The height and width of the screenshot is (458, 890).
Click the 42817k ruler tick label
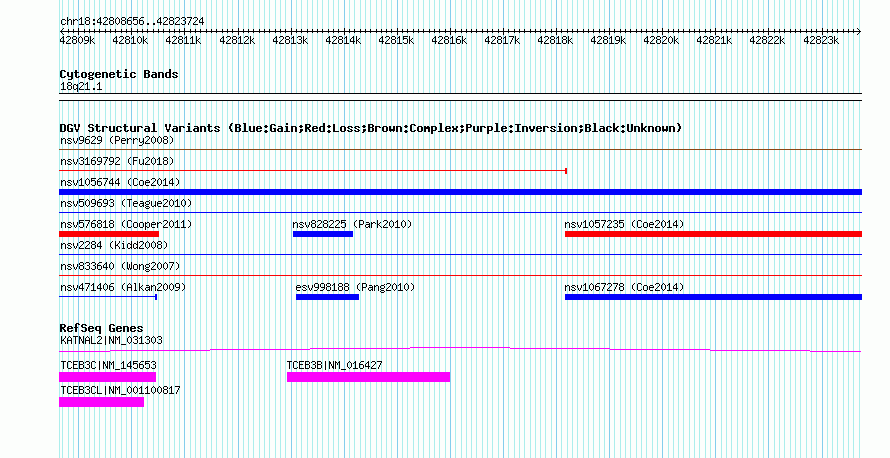point(502,41)
